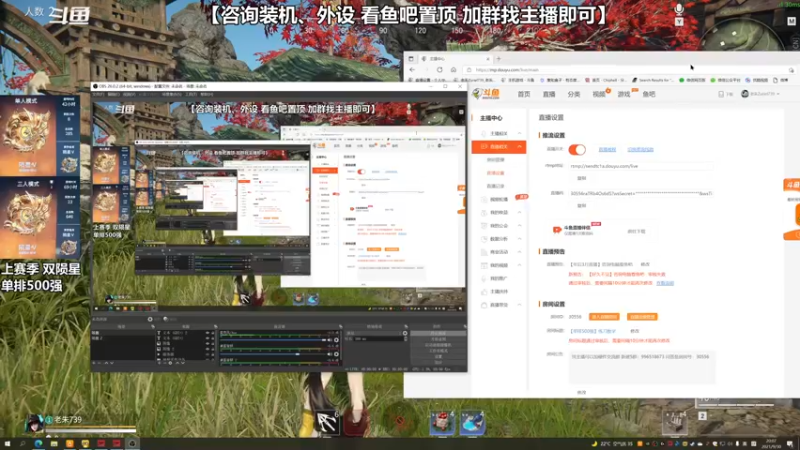Open File Explorer from the taskbar
Viewport: 800px width, 450px height.
click(54, 444)
